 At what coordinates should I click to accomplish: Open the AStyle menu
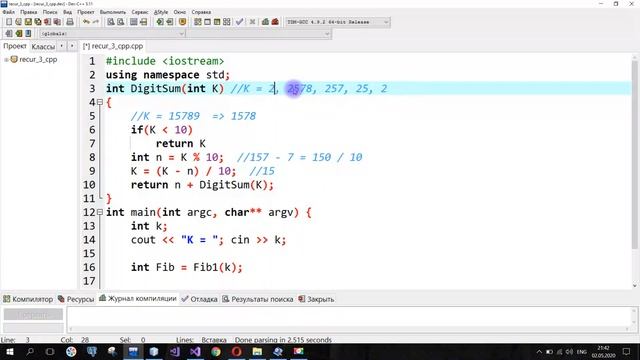point(161,12)
